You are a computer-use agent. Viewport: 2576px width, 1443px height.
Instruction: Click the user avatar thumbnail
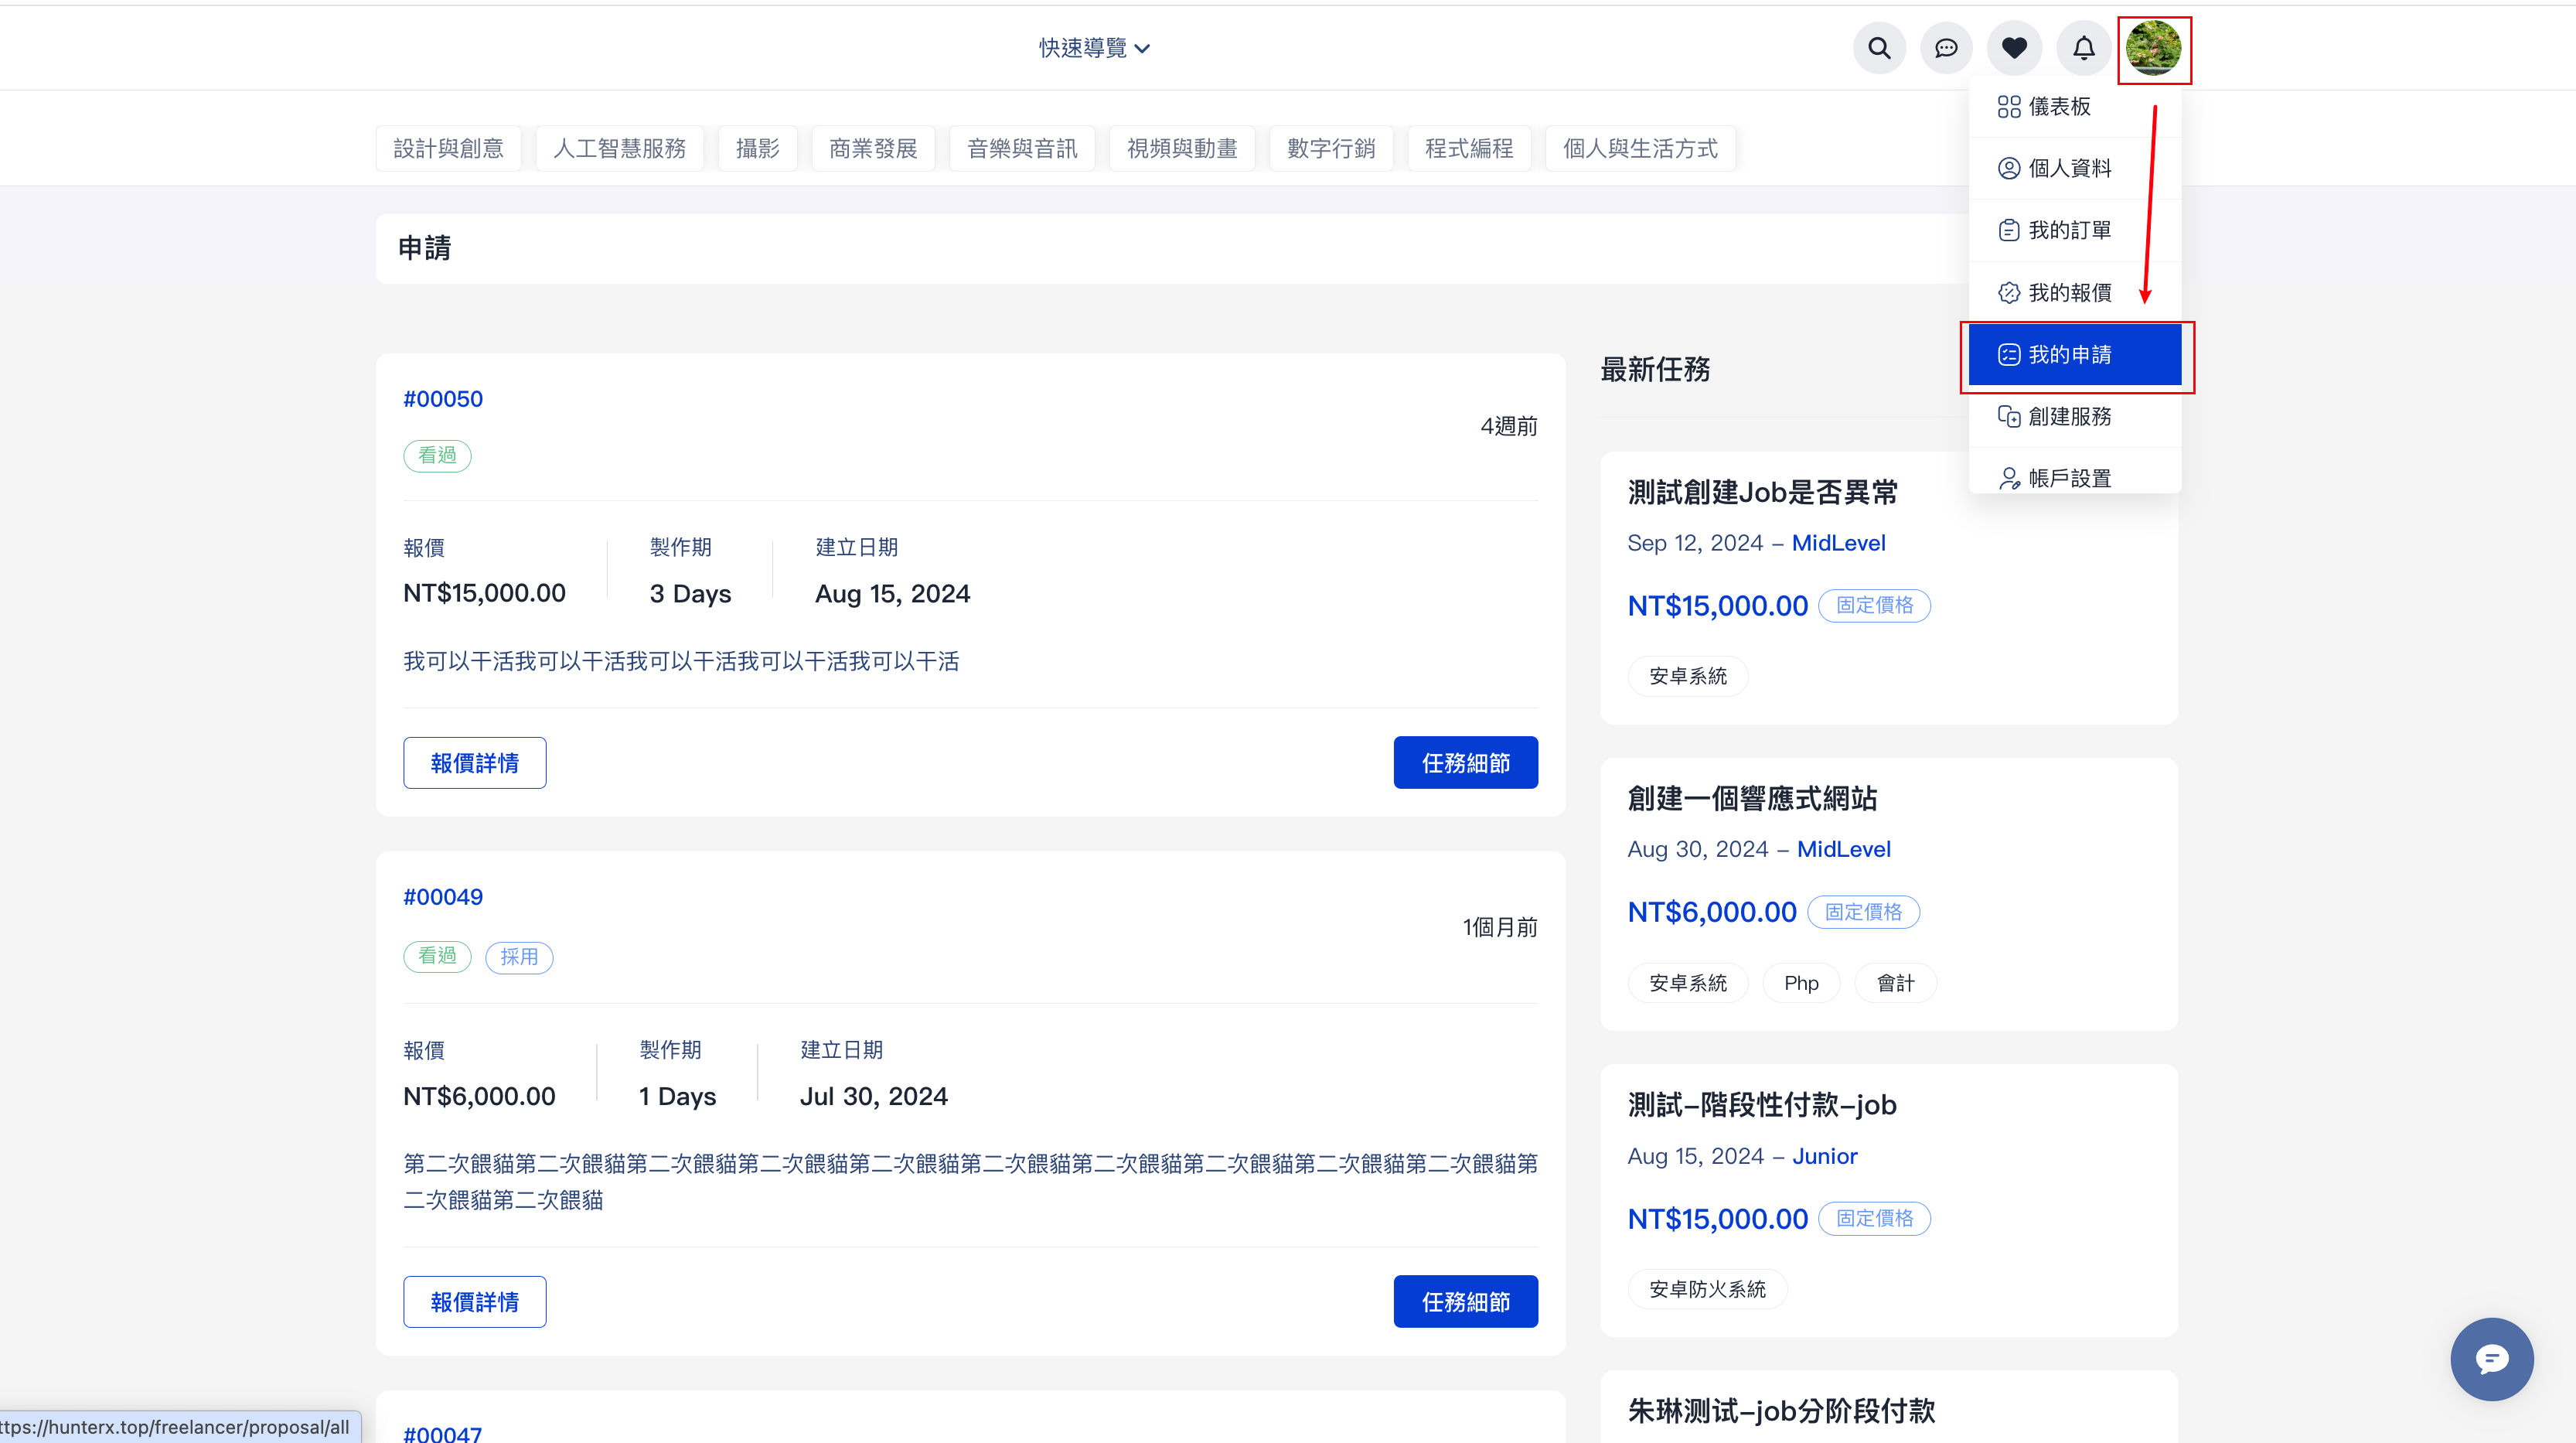(2153, 48)
